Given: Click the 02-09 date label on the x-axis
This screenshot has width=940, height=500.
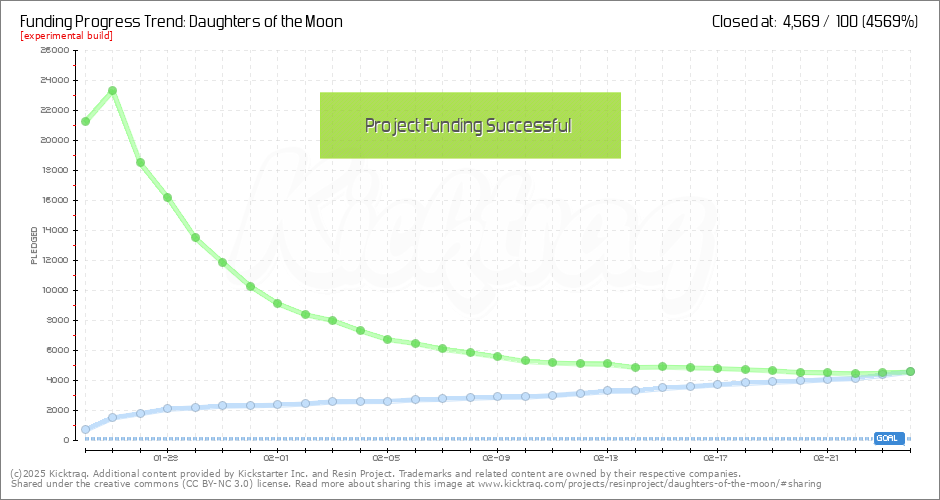Looking at the screenshot, I should pyautogui.click(x=497, y=459).
